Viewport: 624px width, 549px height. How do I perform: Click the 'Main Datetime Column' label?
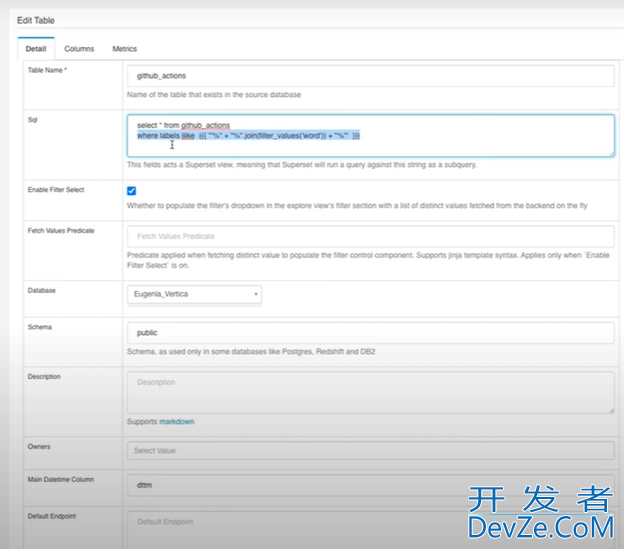[x=61, y=479]
